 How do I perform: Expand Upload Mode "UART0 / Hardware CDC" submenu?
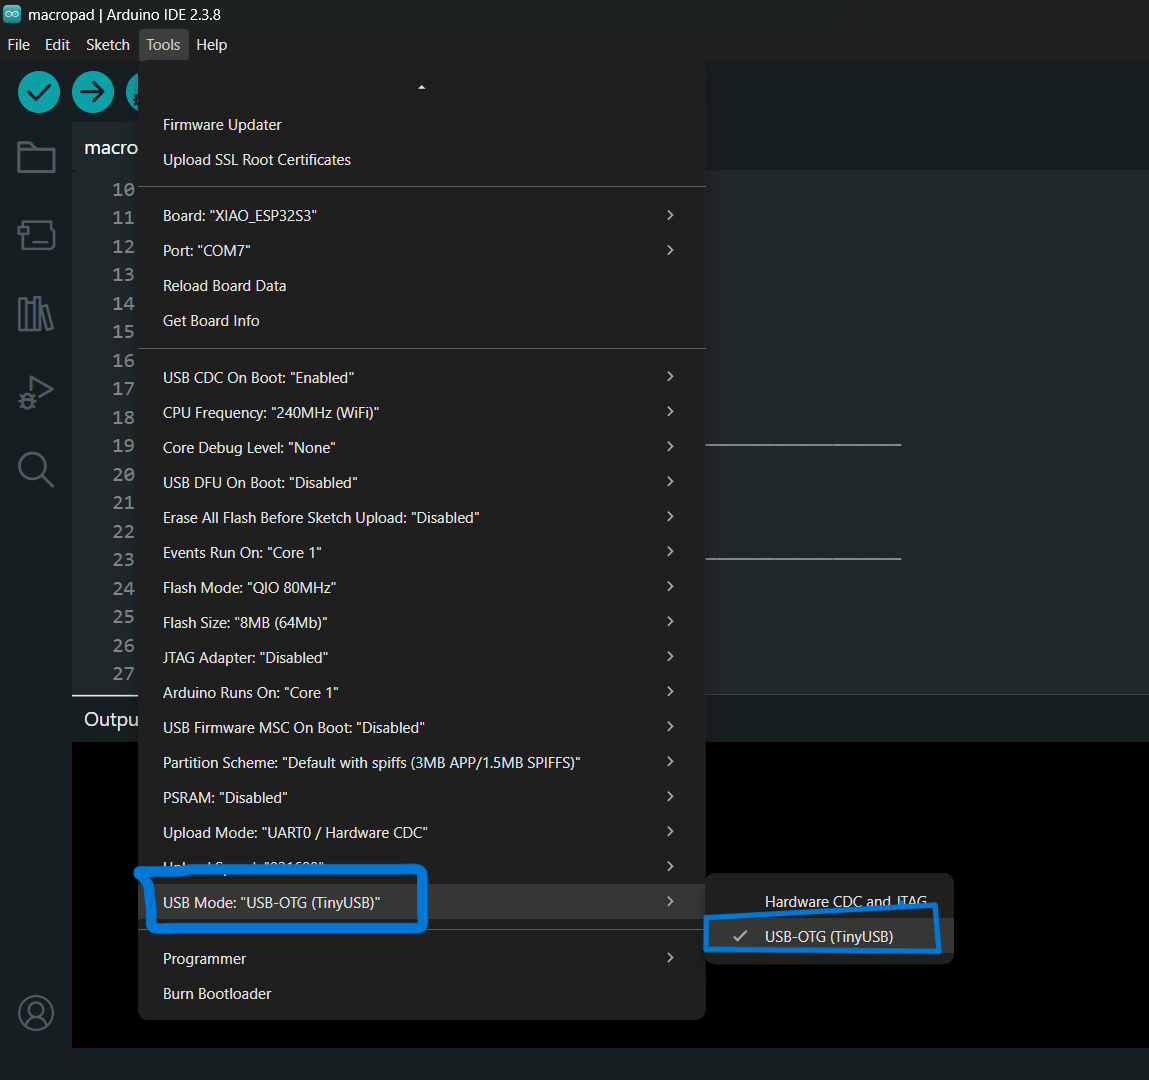tap(421, 832)
